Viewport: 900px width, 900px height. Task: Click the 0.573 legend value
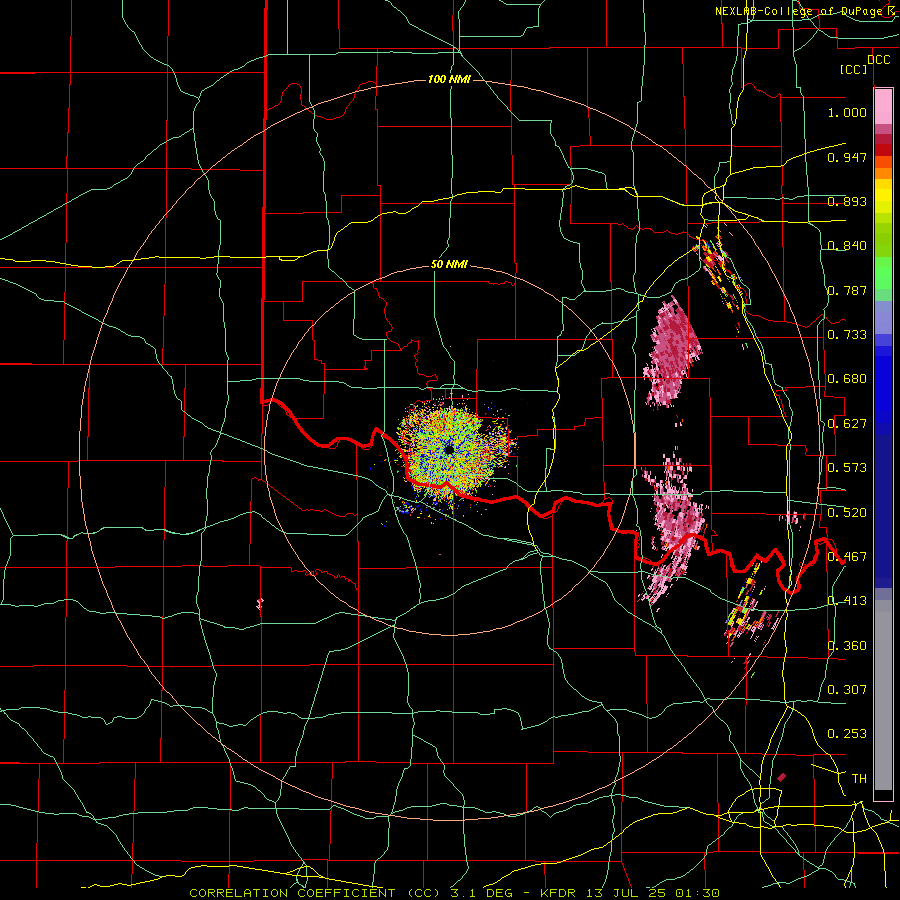(x=847, y=468)
